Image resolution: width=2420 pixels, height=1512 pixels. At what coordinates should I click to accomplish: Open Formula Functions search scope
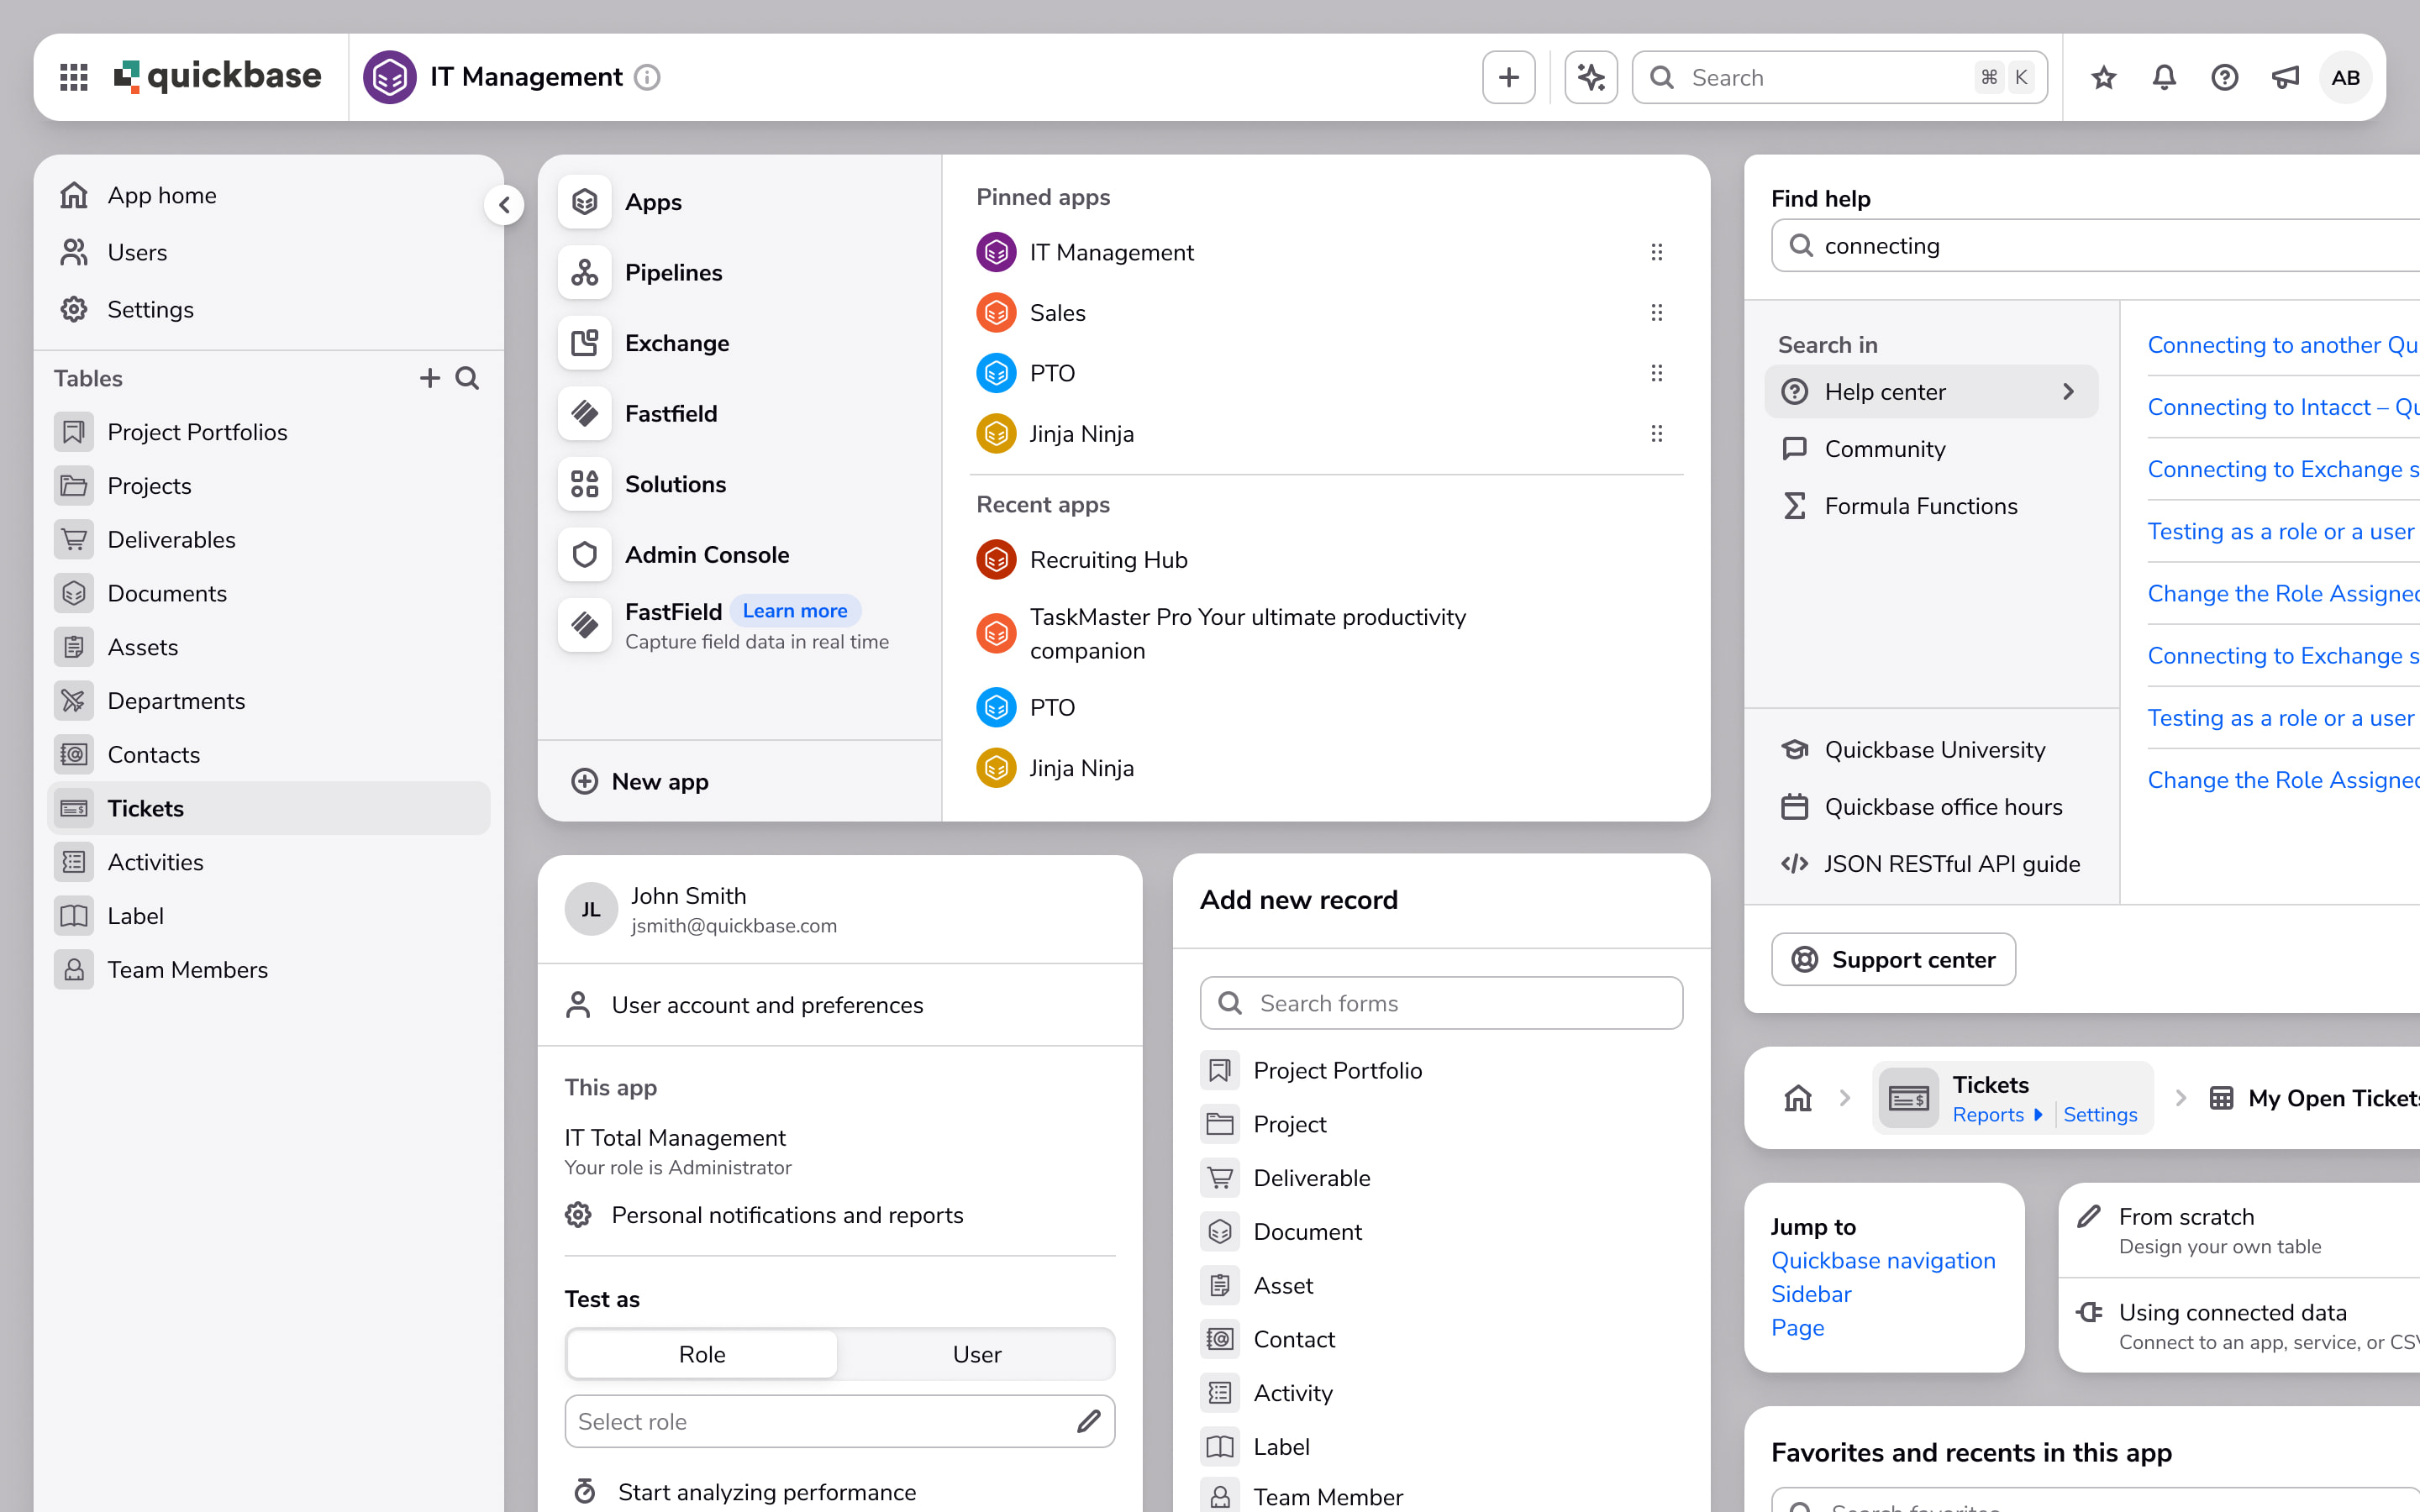(x=1931, y=506)
